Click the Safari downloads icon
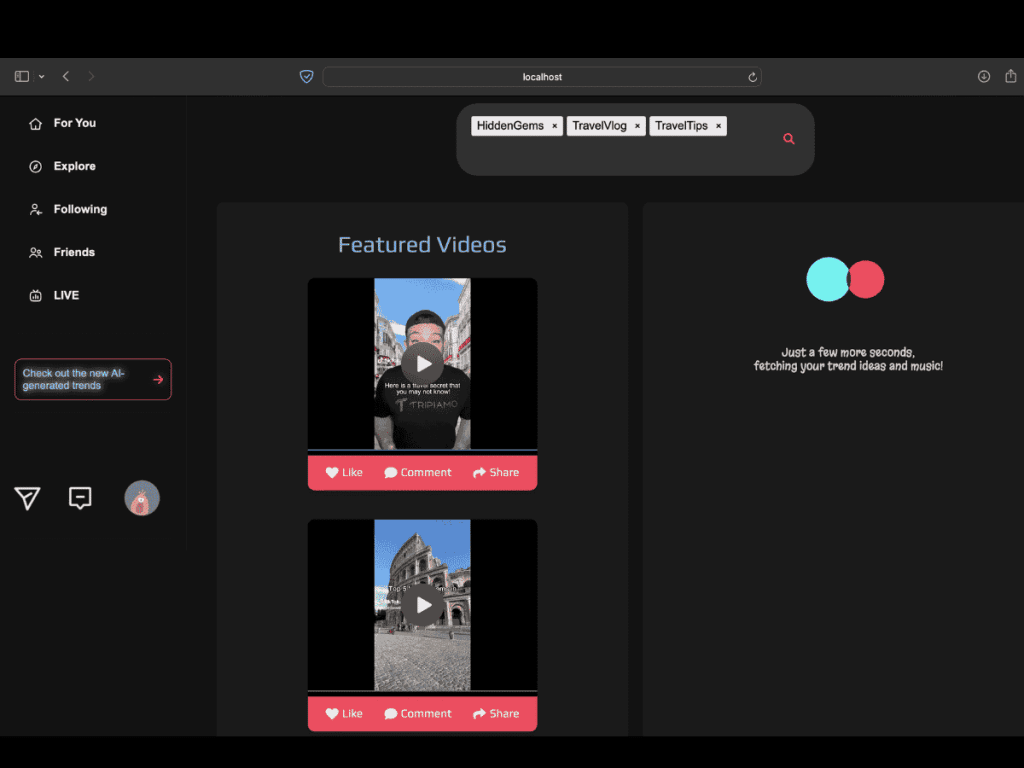The width and height of the screenshot is (1024, 768). (x=983, y=77)
